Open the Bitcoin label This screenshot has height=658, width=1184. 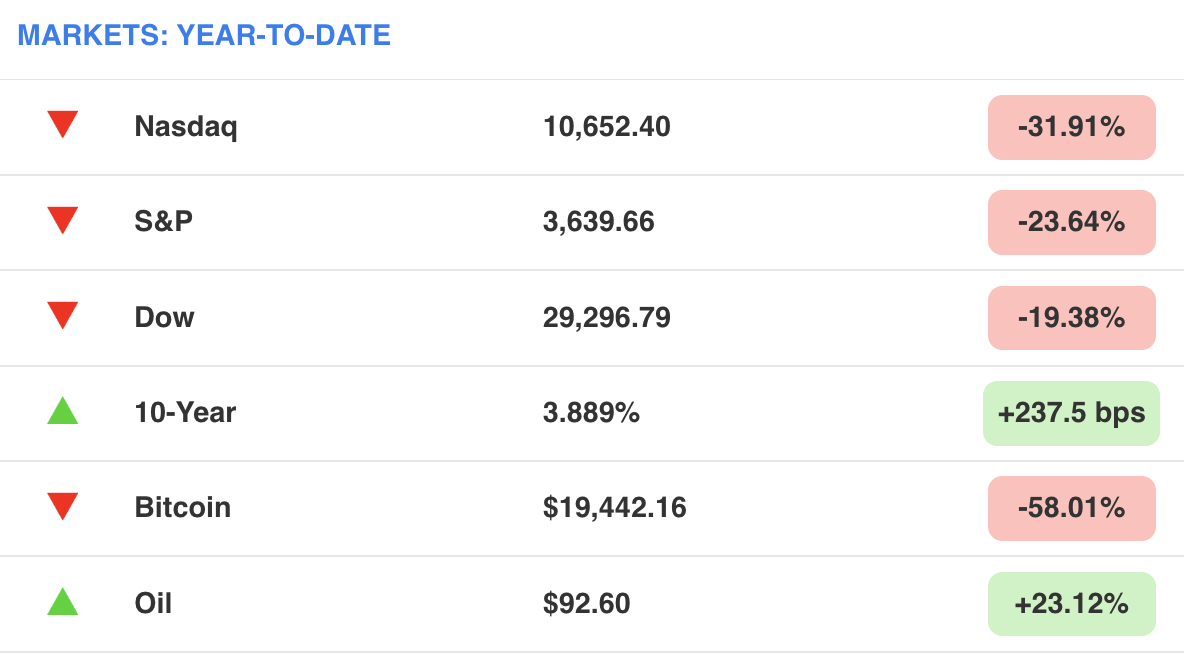(182, 507)
